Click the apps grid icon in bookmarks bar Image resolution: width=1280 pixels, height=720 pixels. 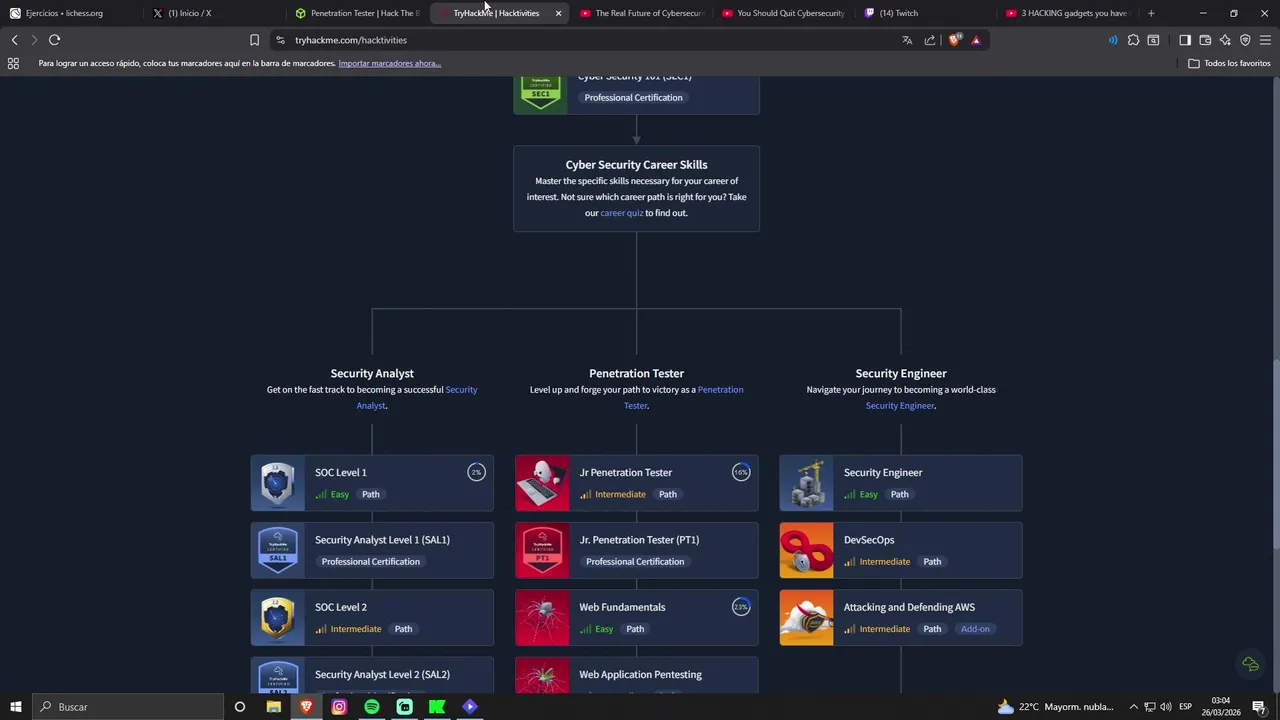[x=13, y=63]
